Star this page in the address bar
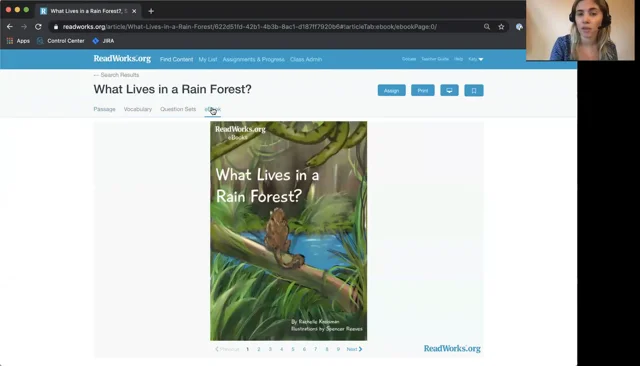This screenshot has height=366, width=640. [501, 27]
